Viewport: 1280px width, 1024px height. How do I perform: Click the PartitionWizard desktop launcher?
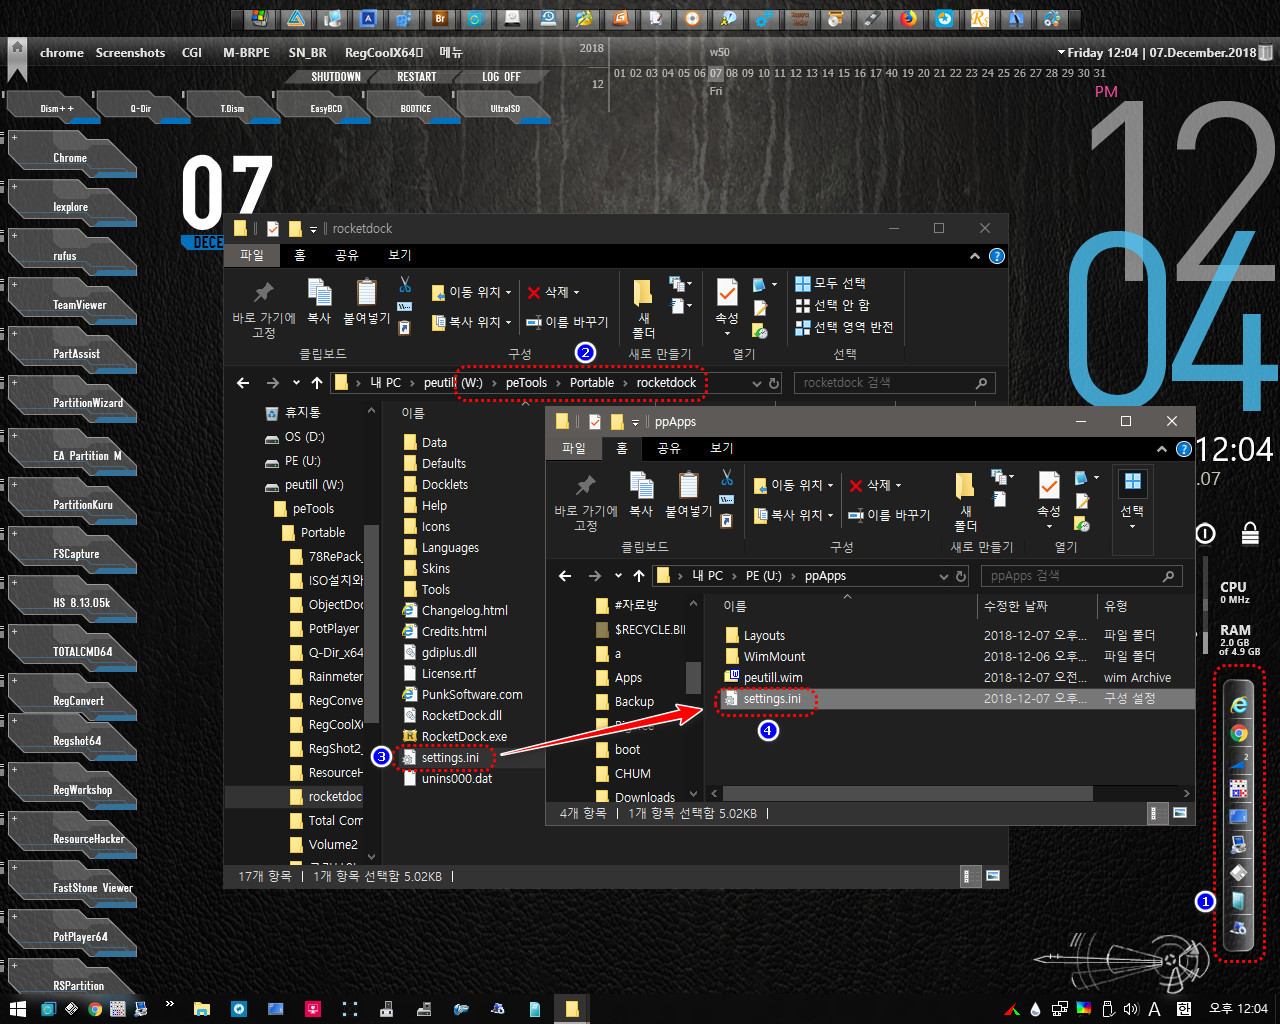[72, 400]
